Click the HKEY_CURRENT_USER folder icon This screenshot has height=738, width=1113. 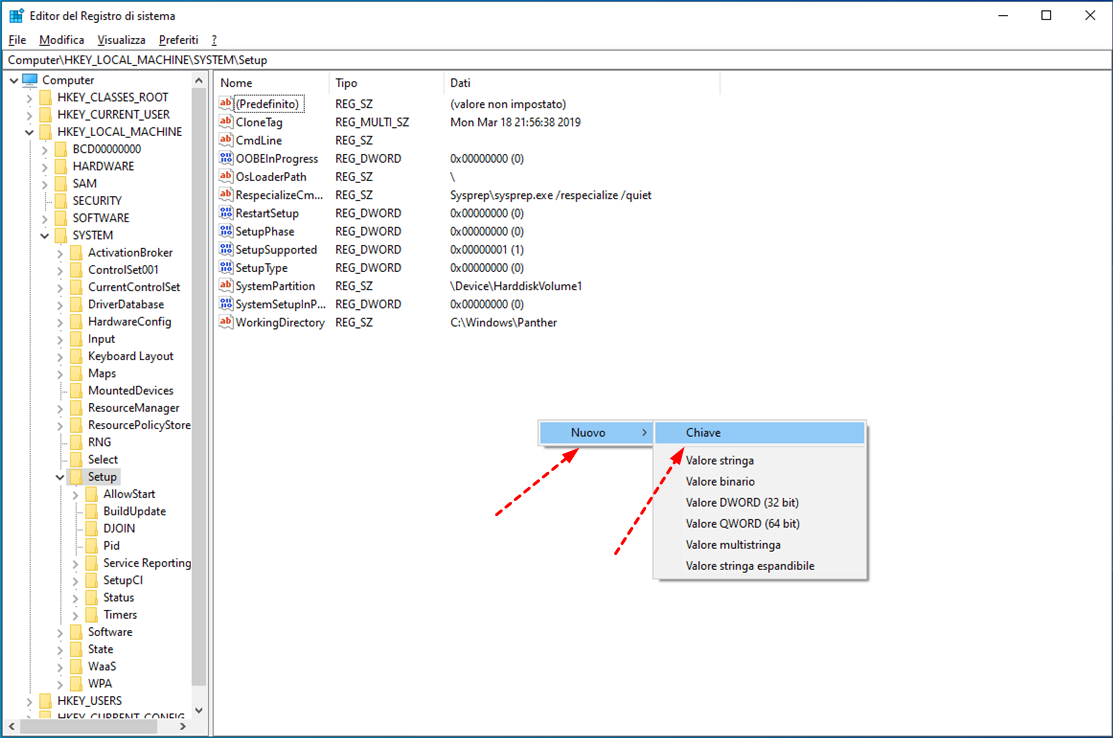46,114
